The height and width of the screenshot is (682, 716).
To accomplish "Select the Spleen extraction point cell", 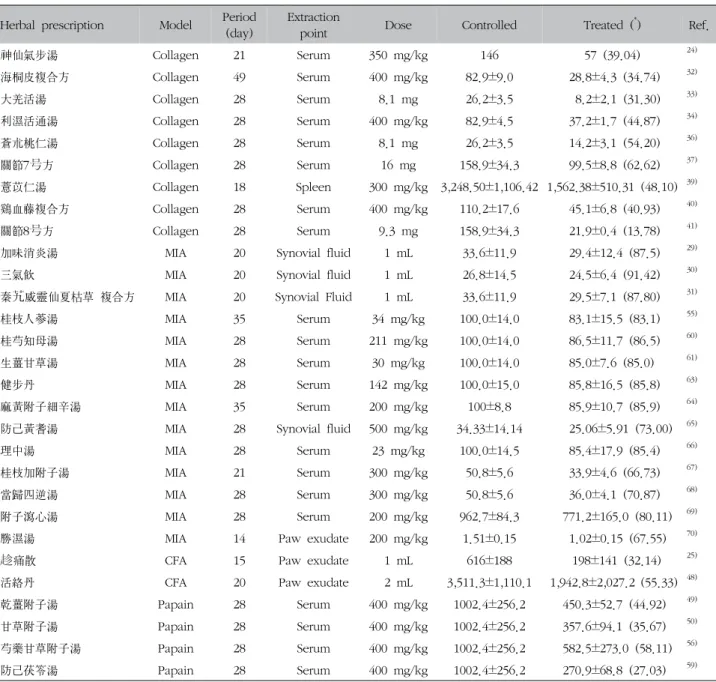I will pyautogui.click(x=313, y=187).
